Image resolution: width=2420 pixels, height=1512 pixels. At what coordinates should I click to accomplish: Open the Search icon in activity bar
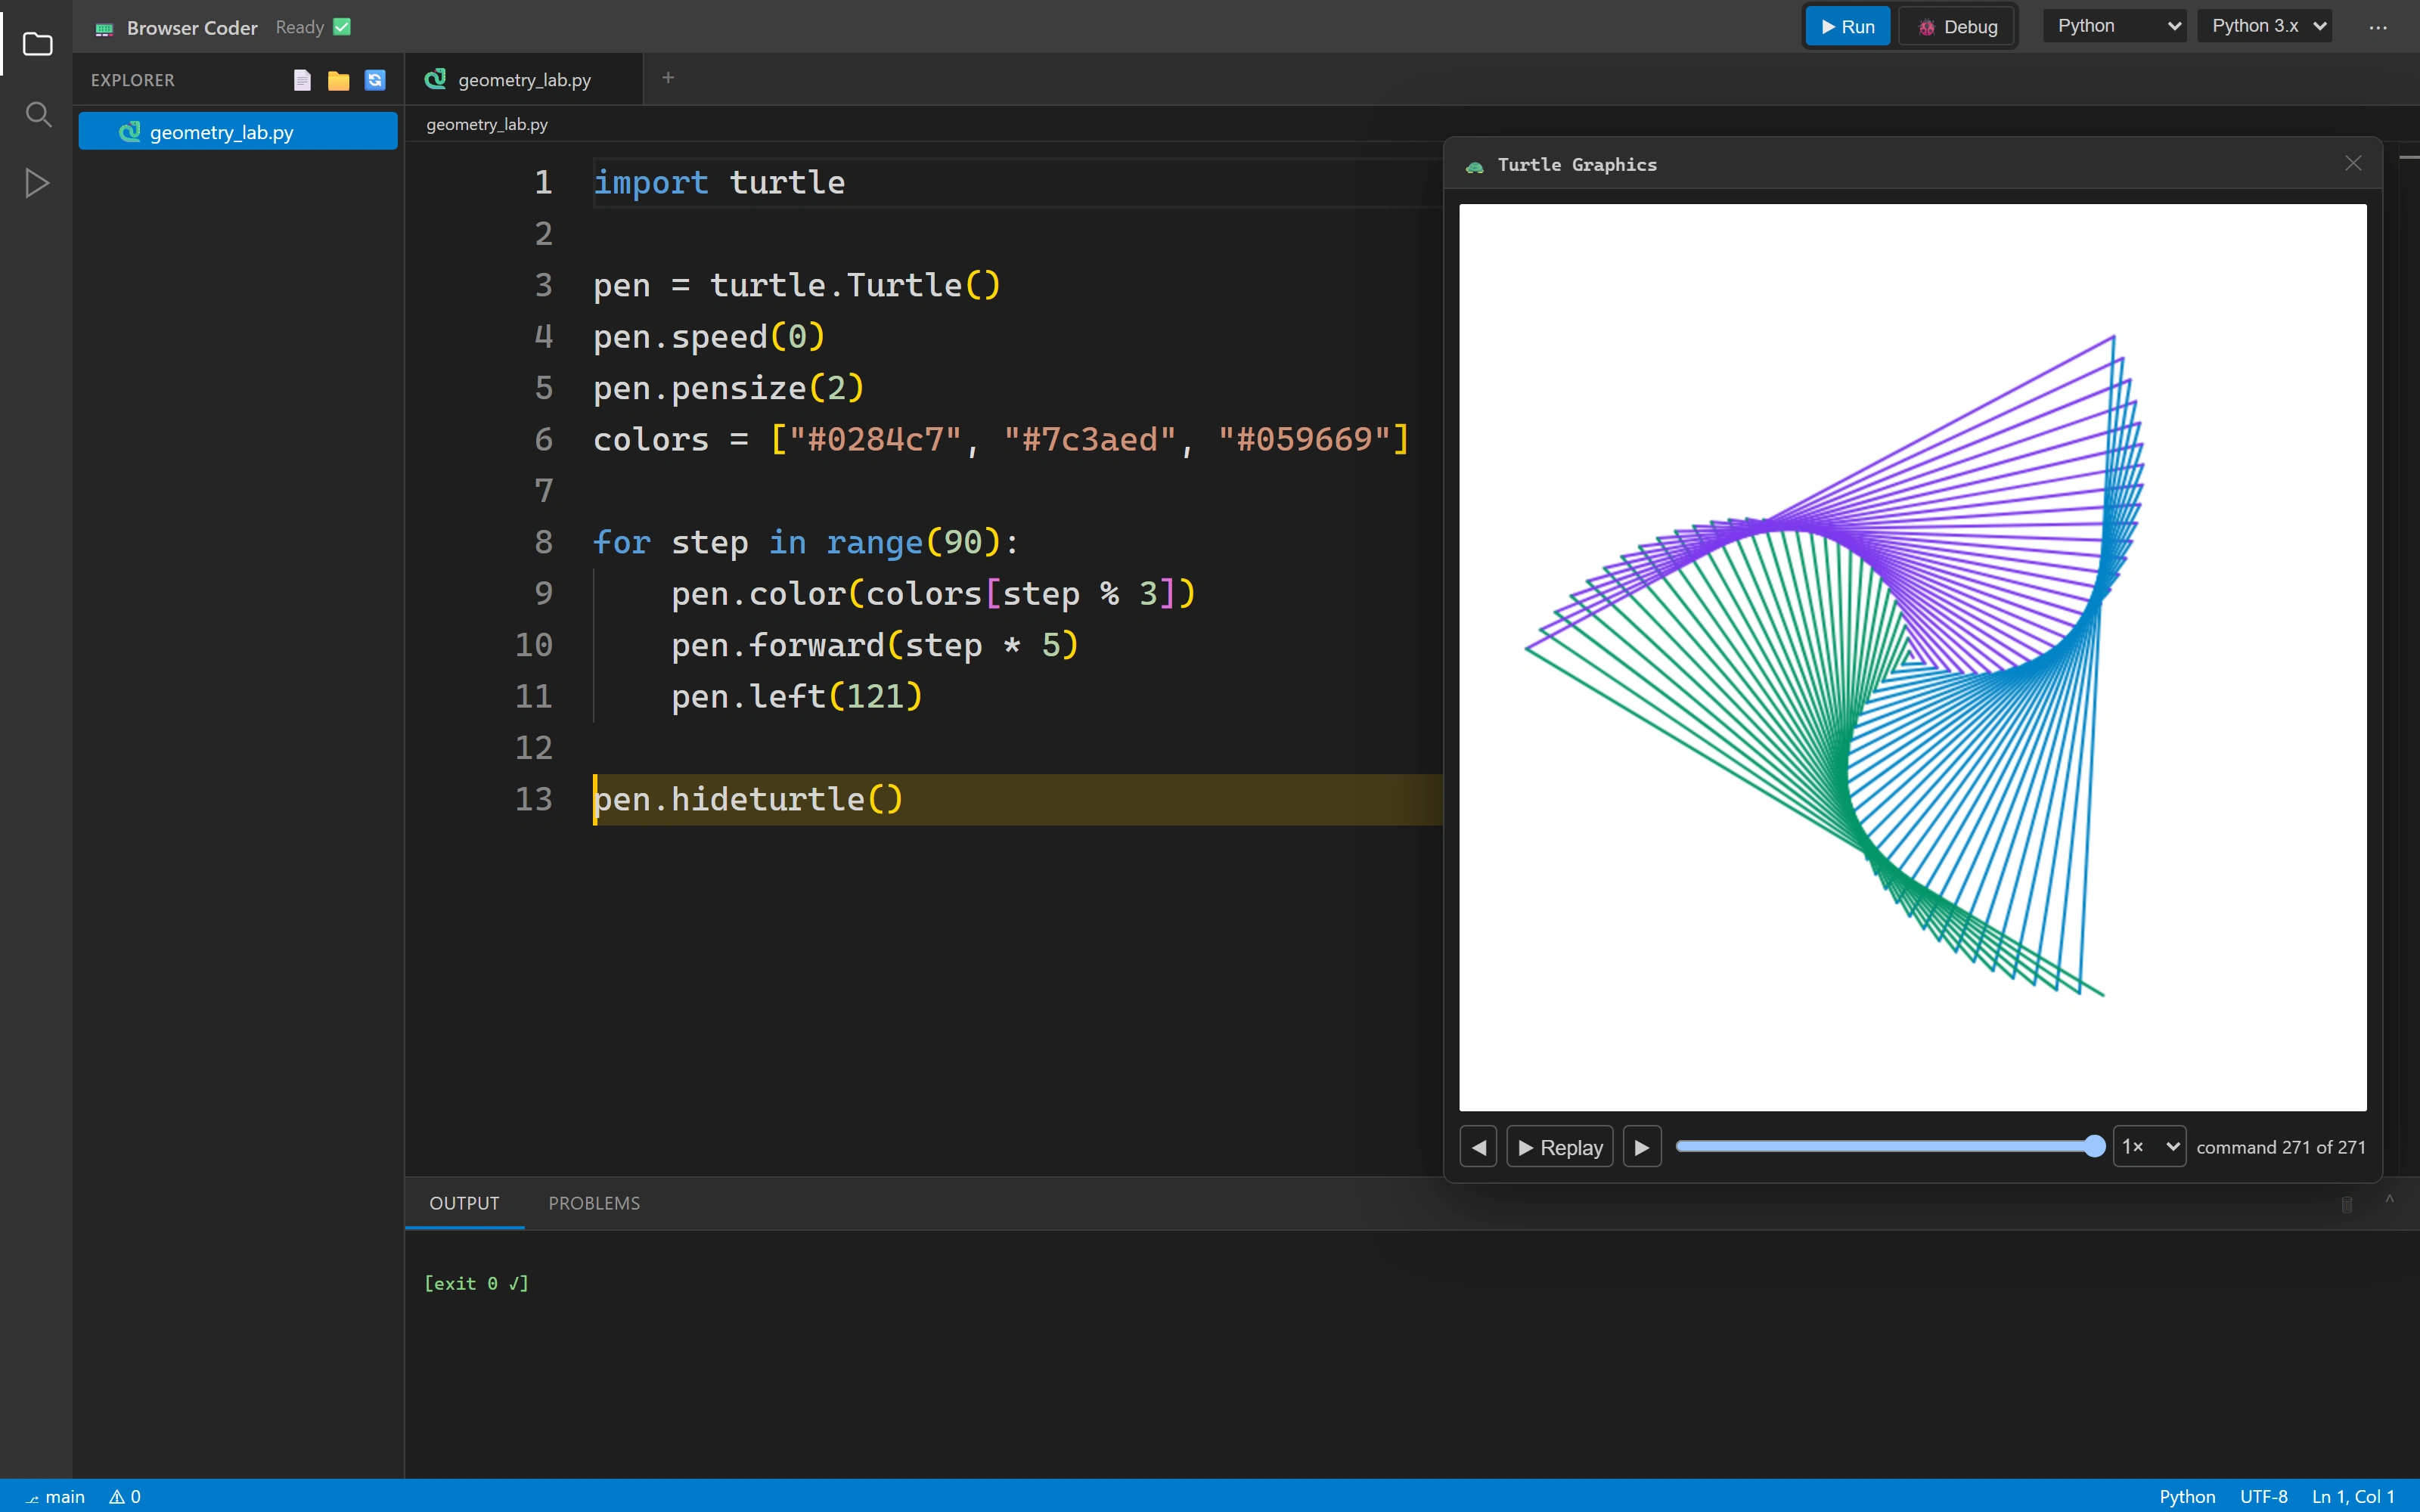pos(37,114)
